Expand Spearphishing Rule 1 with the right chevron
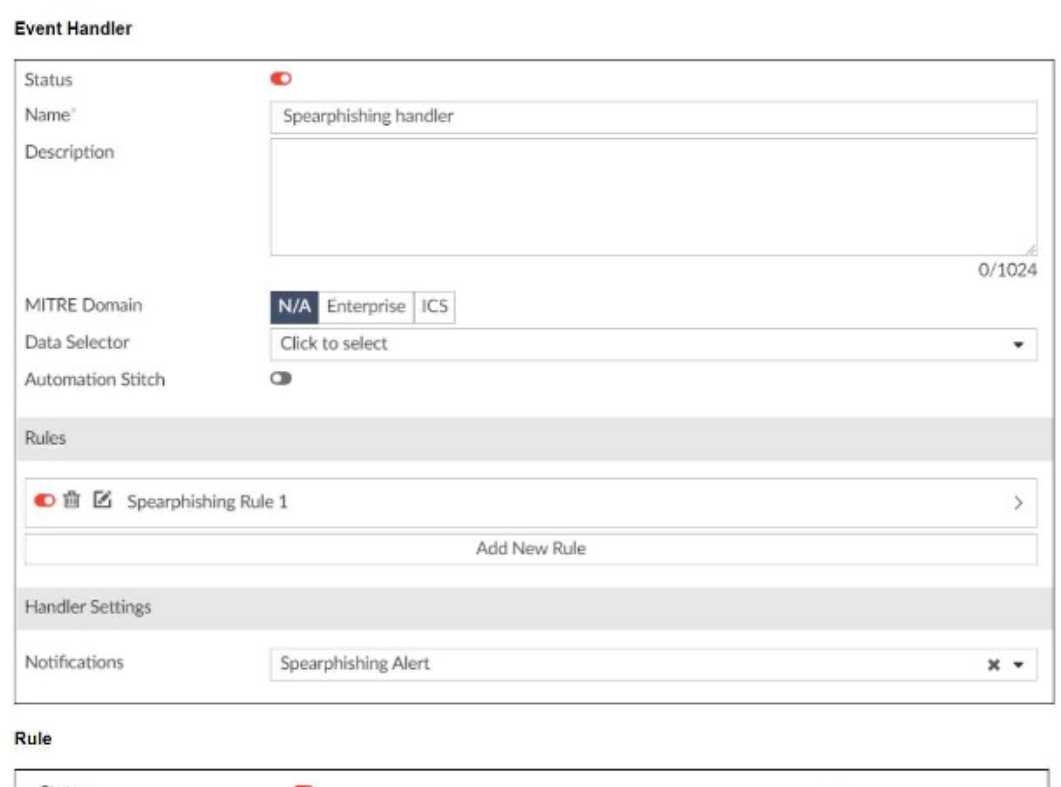The height and width of the screenshot is (787, 1061). click(x=1018, y=503)
